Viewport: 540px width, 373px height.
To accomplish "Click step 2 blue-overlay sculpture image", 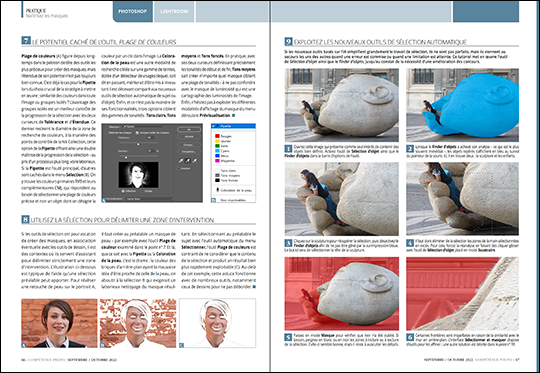I will pyautogui.click(x=463, y=105).
